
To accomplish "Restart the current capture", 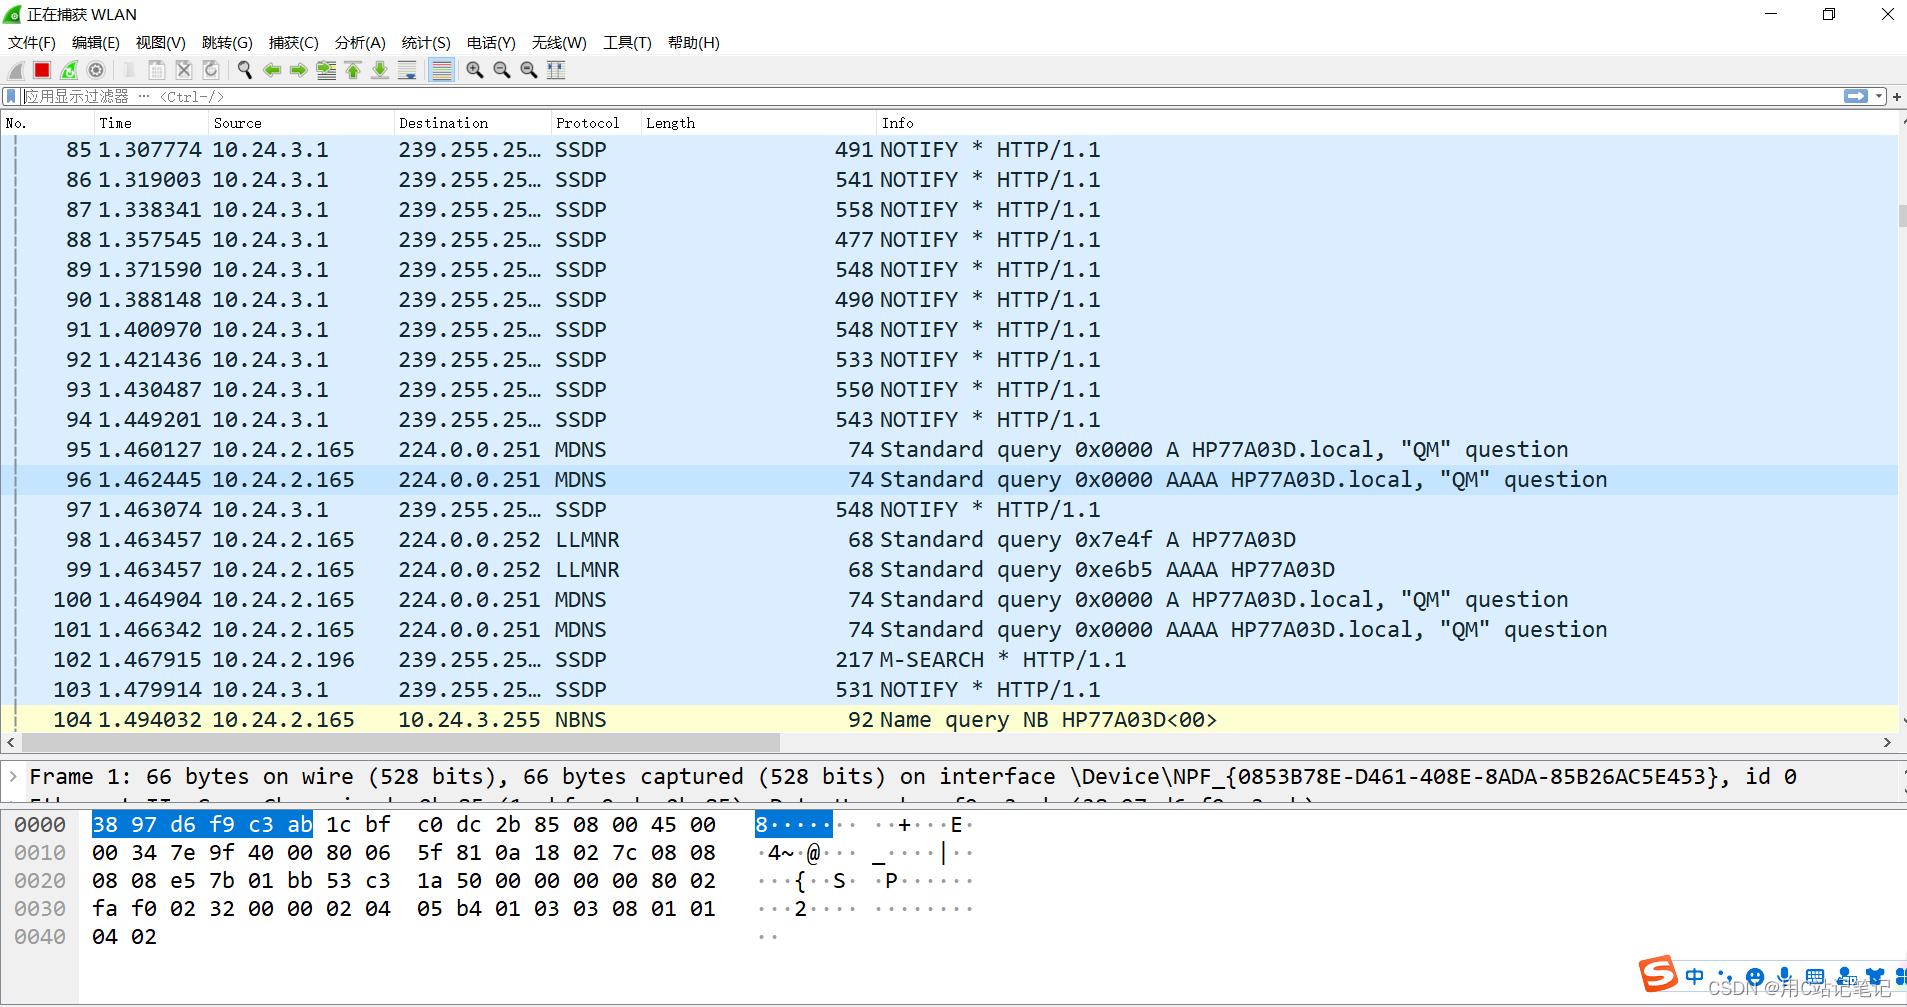I will (69, 70).
